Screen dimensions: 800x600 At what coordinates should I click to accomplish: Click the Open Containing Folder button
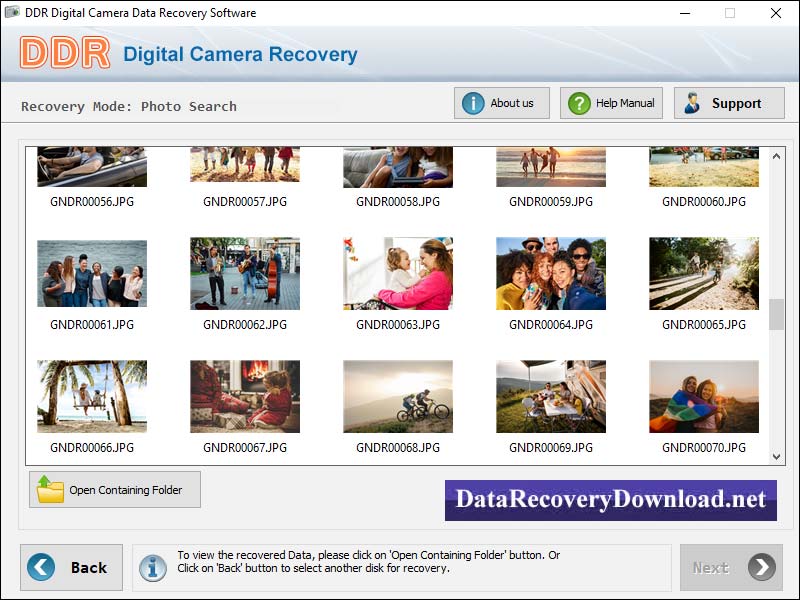click(114, 489)
